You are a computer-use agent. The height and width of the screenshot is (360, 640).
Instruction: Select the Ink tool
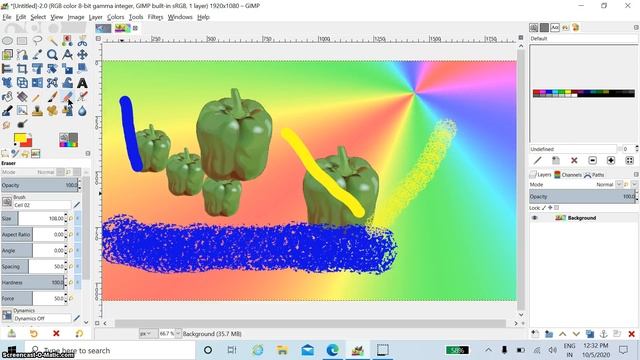pos(7,111)
